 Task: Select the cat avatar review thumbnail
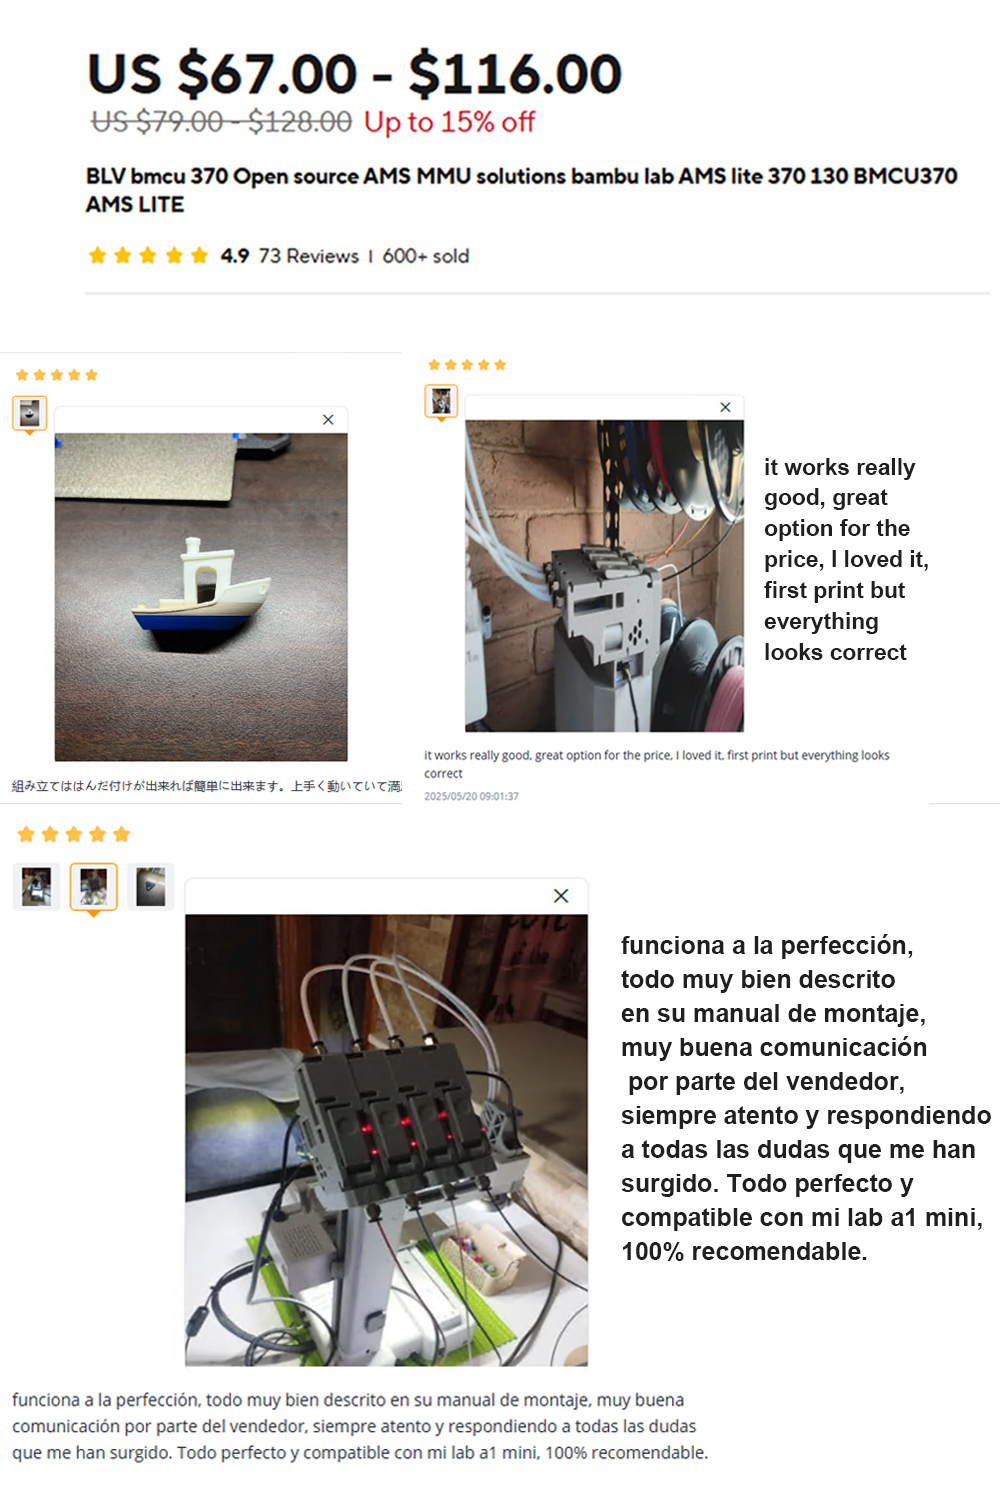pyautogui.click(x=441, y=401)
